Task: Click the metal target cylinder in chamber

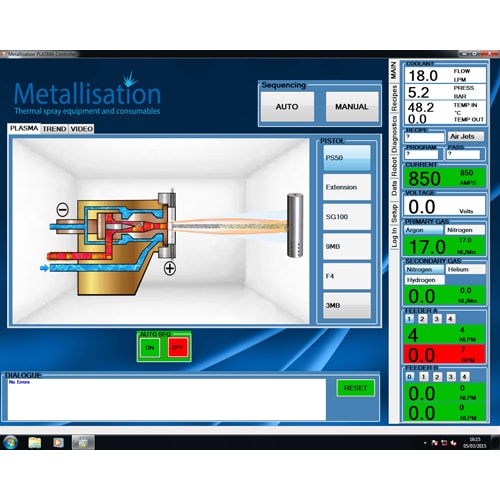Action: (x=295, y=225)
